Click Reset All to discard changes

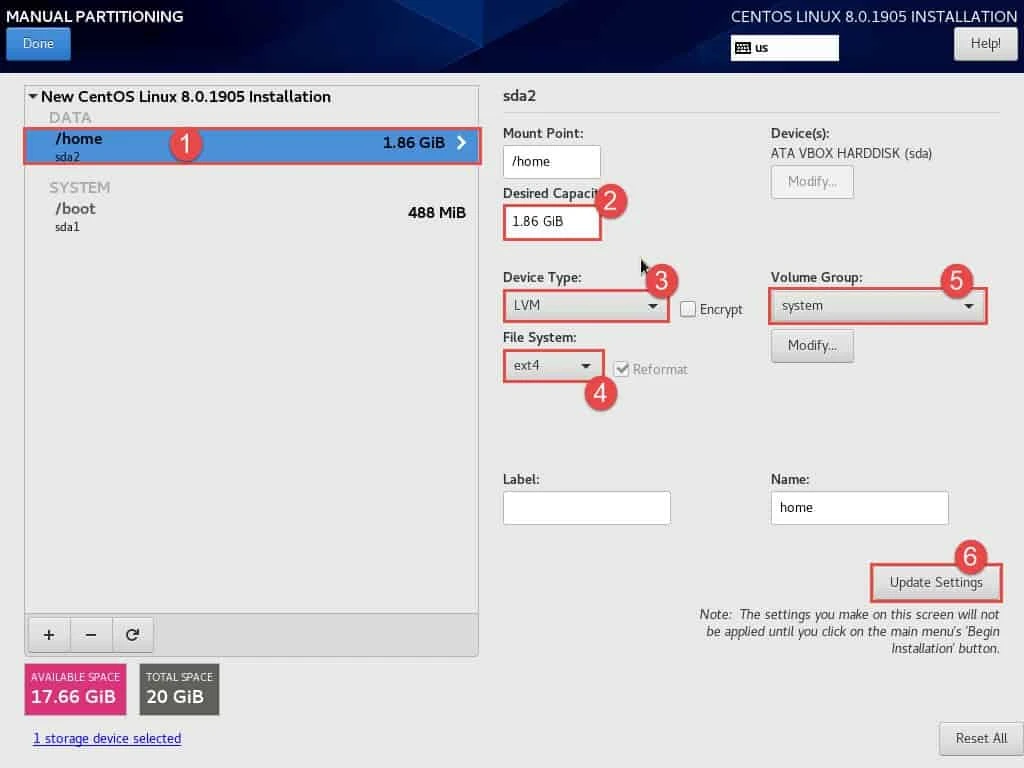coord(981,738)
